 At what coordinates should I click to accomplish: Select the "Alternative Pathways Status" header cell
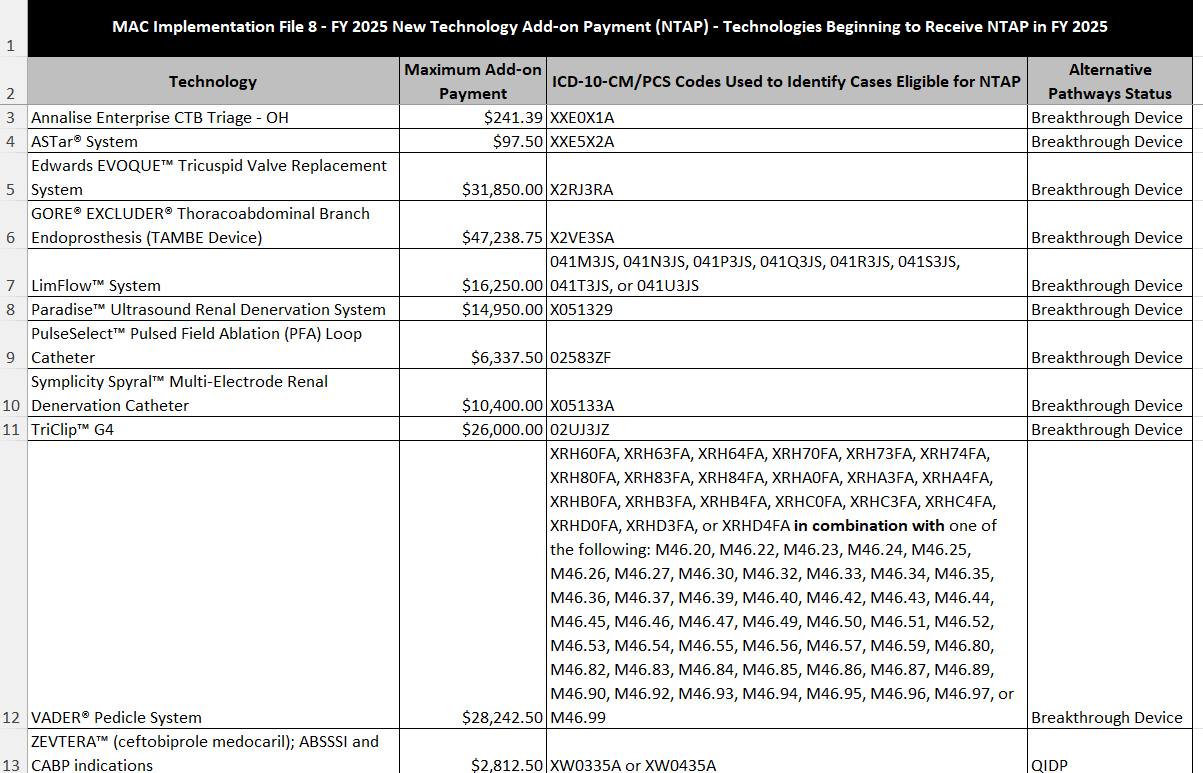1110,81
